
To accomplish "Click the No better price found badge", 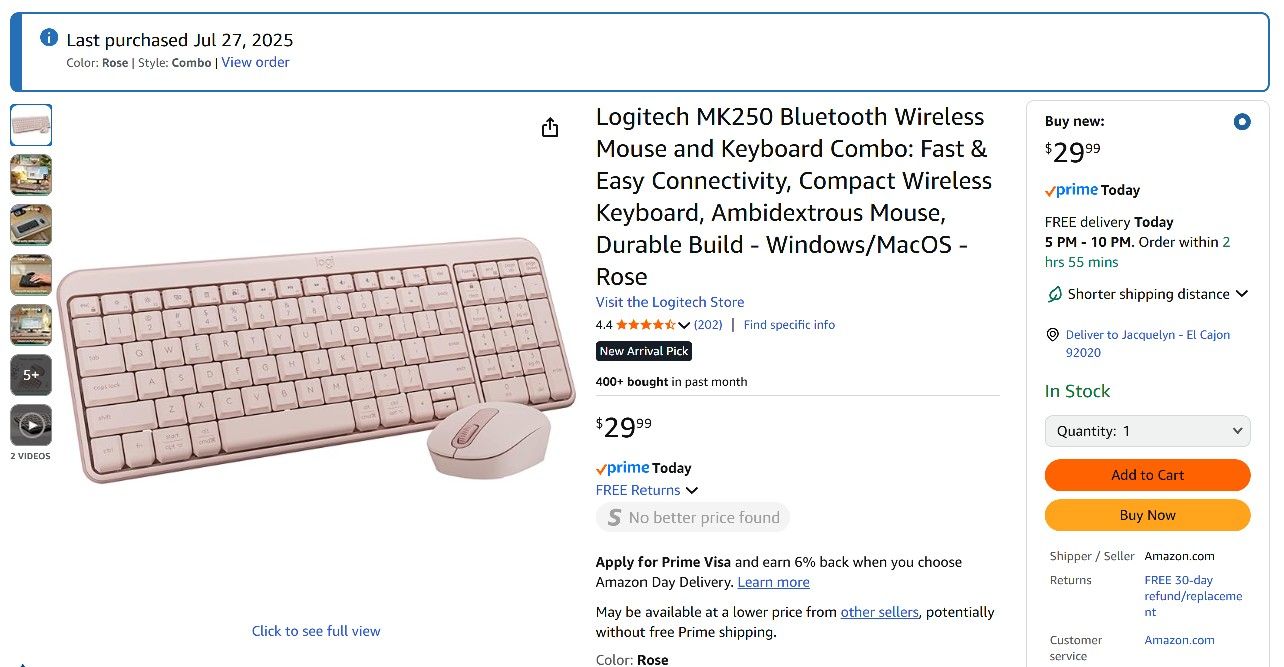I will click(693, 517).
